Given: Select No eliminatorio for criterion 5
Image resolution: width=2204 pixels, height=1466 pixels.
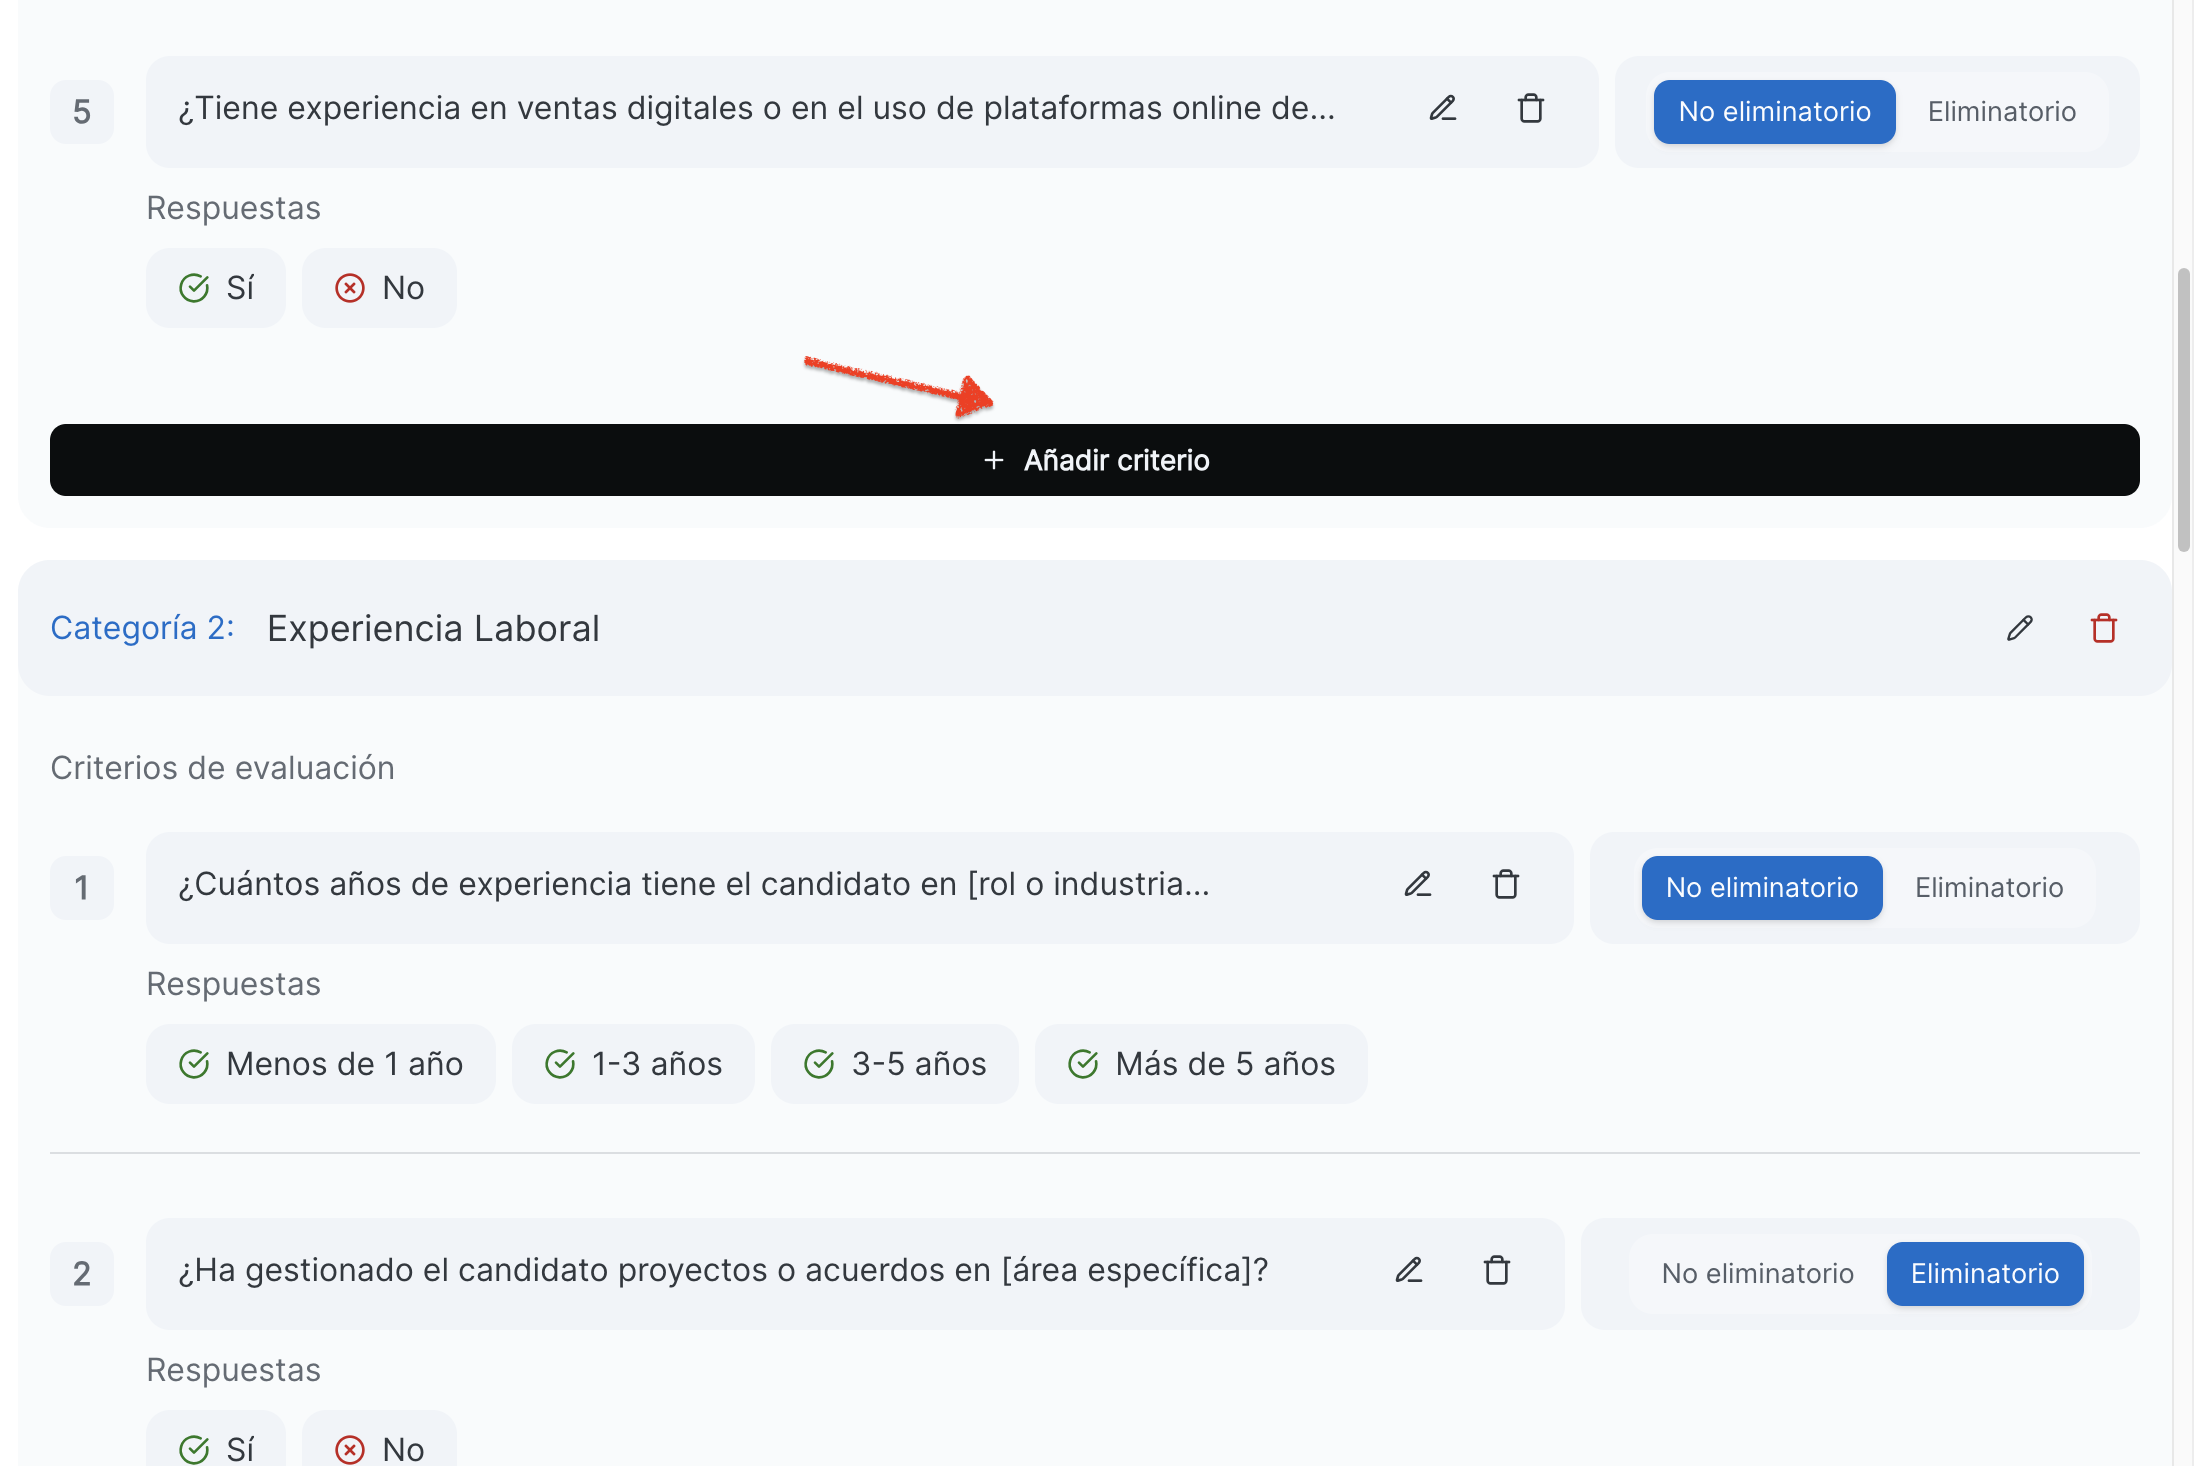Looking at the screenshot, I should (x=1774, y=112).
